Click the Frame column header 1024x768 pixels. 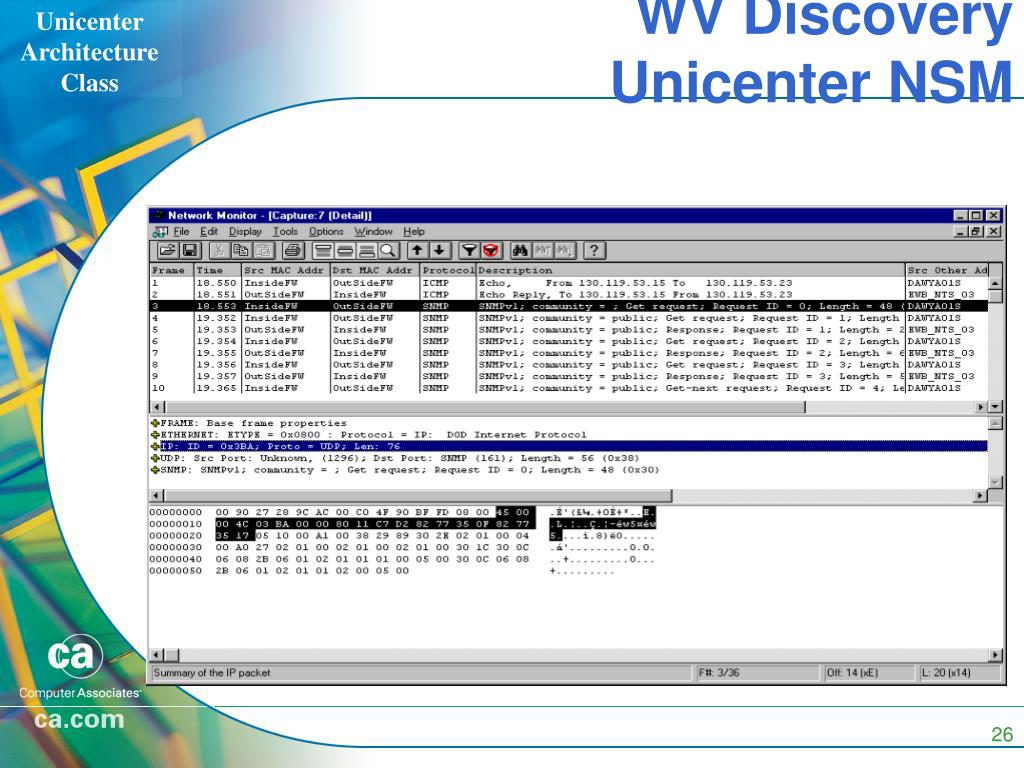coord(172,270)
